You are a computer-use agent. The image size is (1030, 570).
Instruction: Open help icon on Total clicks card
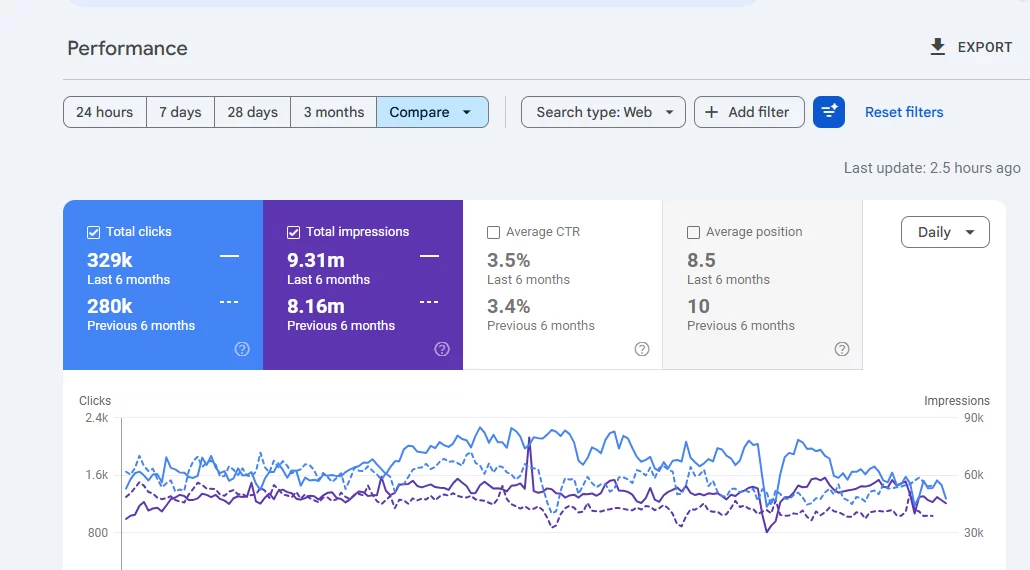coord(242,349)
